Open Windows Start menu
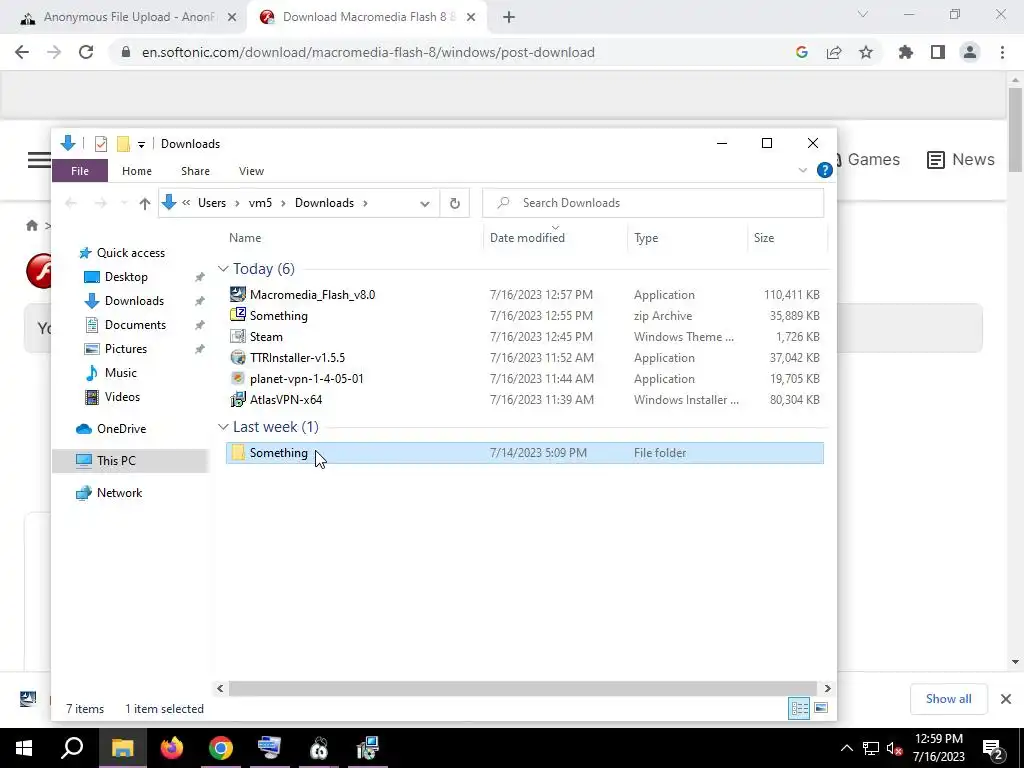 [x=24, y=748]
